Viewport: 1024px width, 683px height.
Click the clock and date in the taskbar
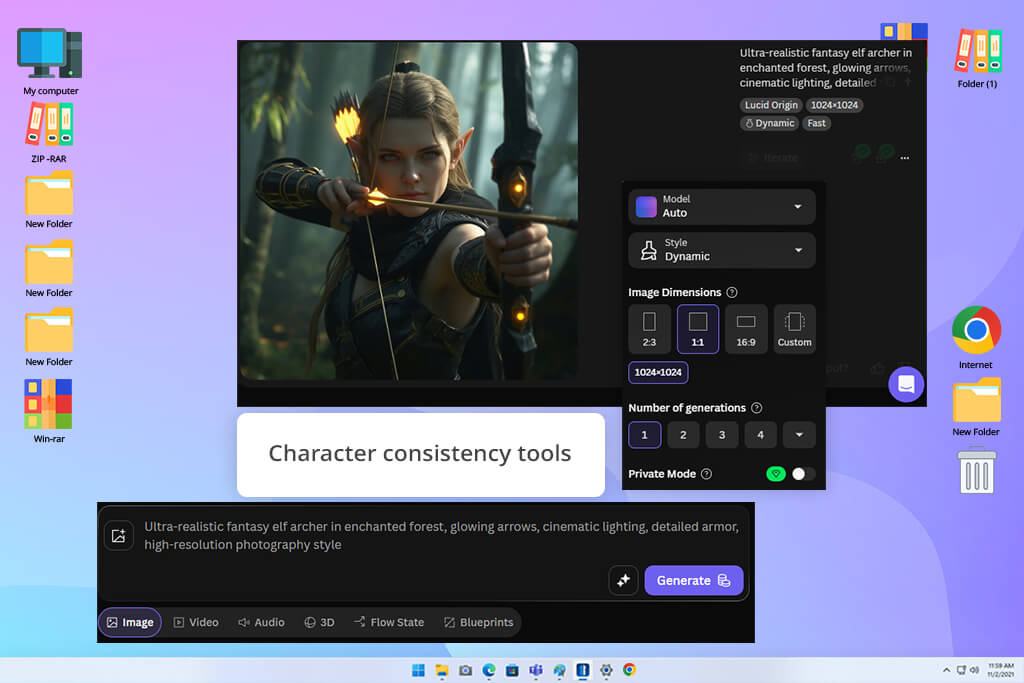1000,670
